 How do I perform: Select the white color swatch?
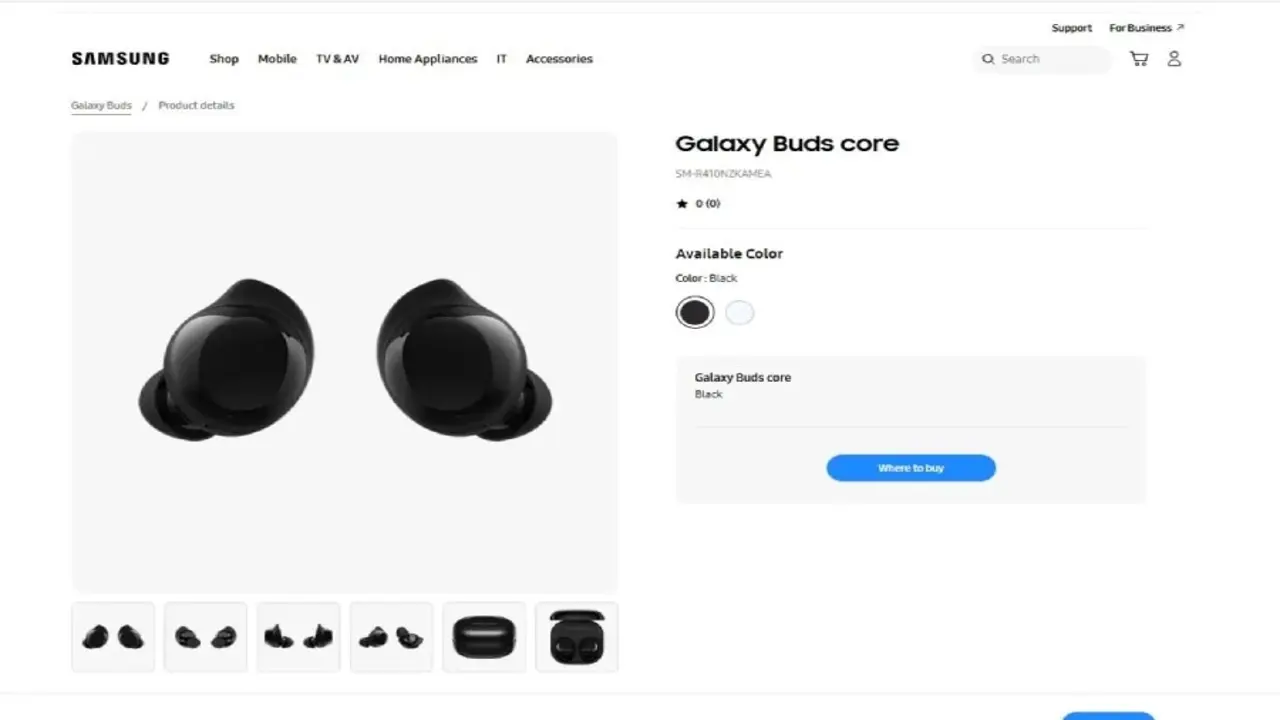pos(740,313)
